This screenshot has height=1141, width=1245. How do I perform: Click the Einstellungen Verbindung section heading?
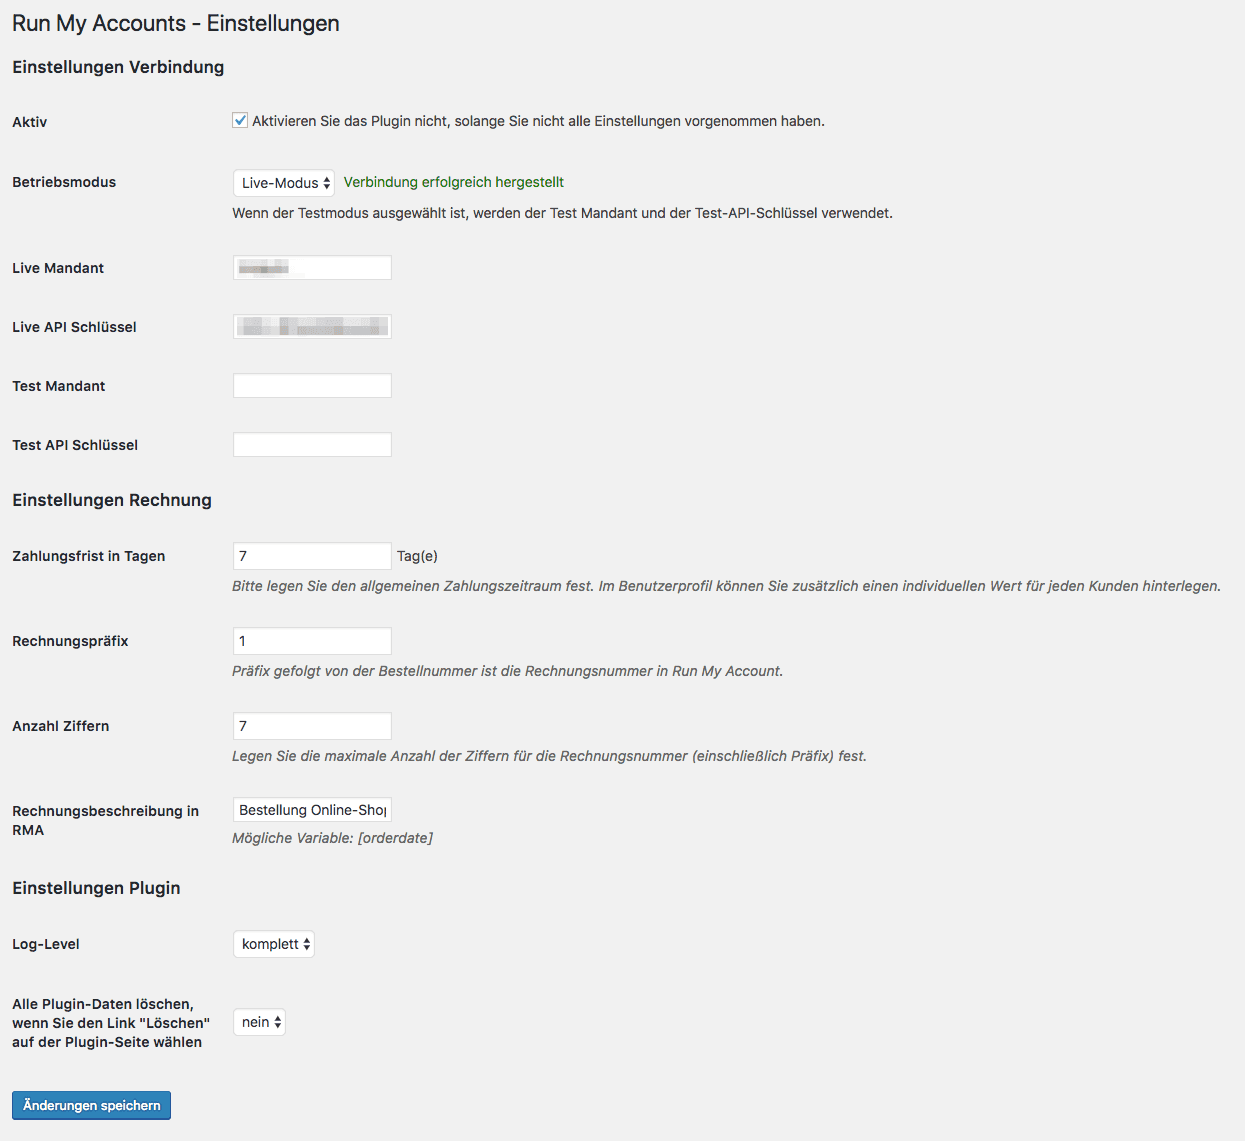click(118, 67)
